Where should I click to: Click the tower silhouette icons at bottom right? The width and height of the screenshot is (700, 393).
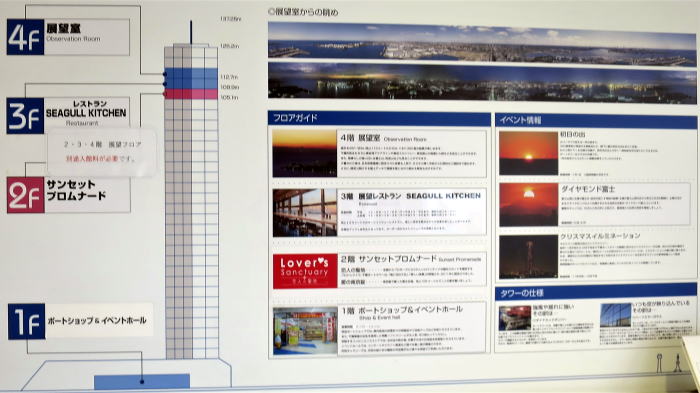point(668,363)
